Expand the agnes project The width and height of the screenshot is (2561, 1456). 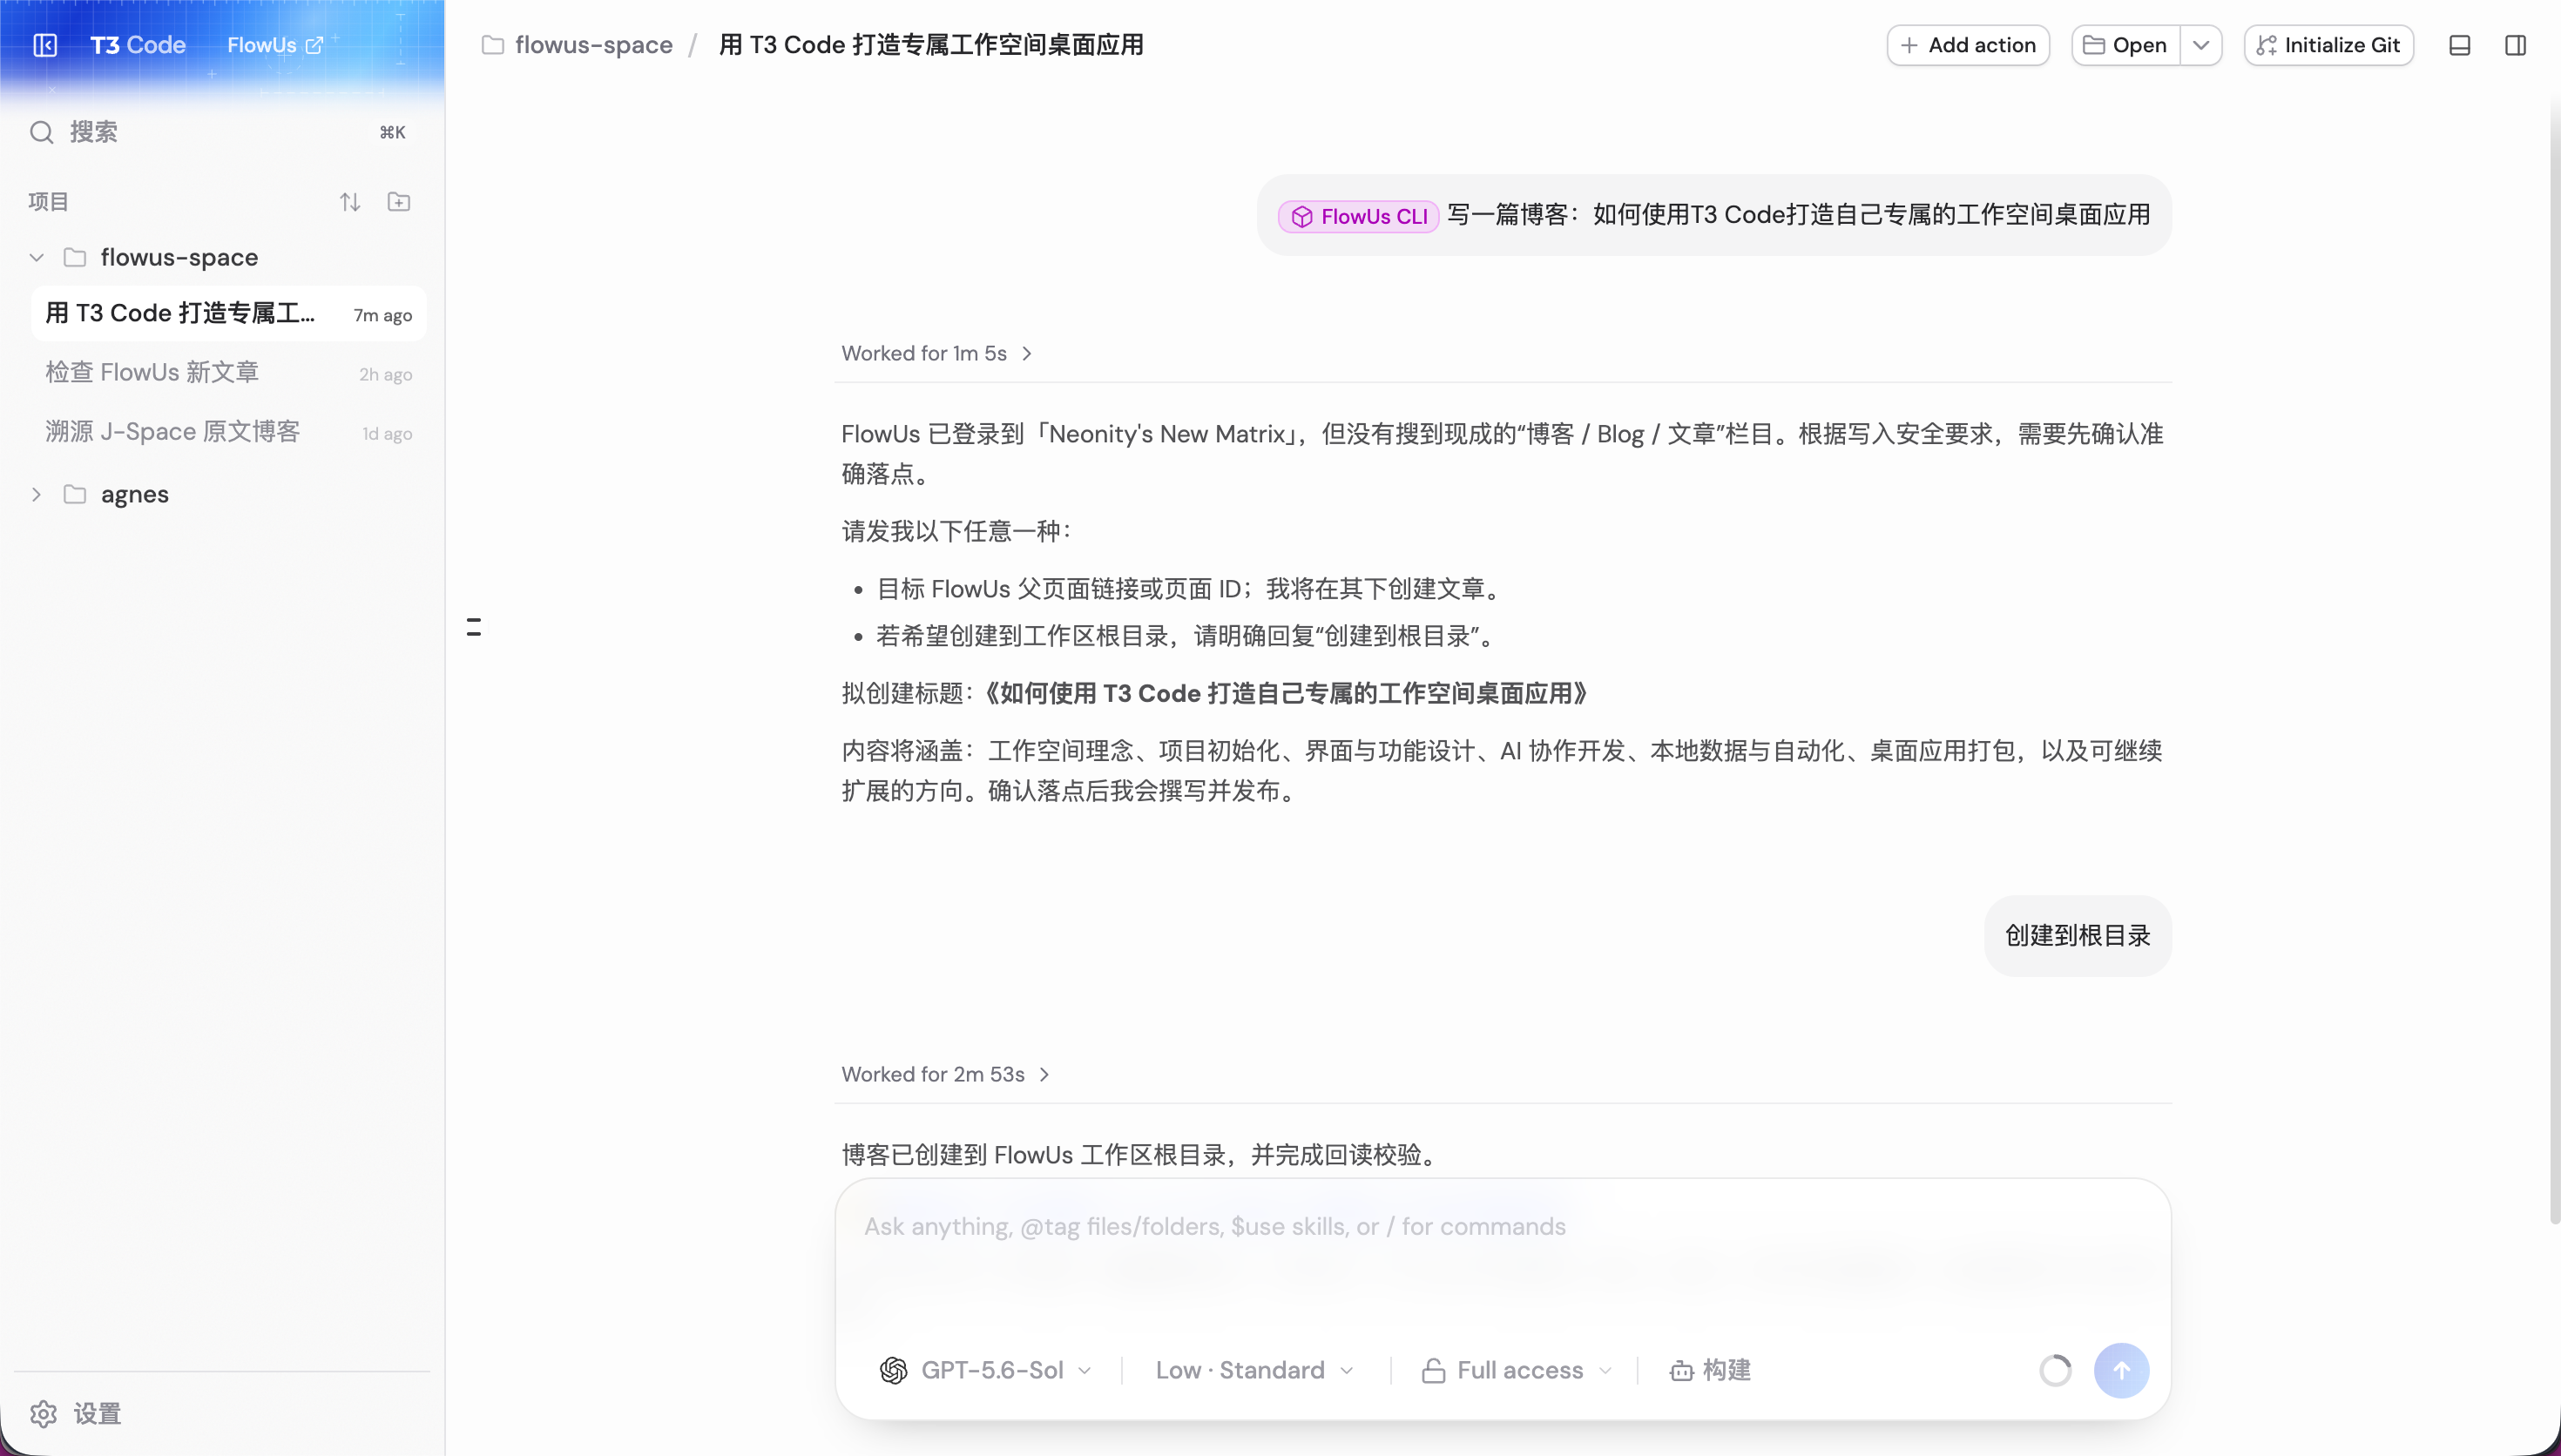(x=37, y=494)
